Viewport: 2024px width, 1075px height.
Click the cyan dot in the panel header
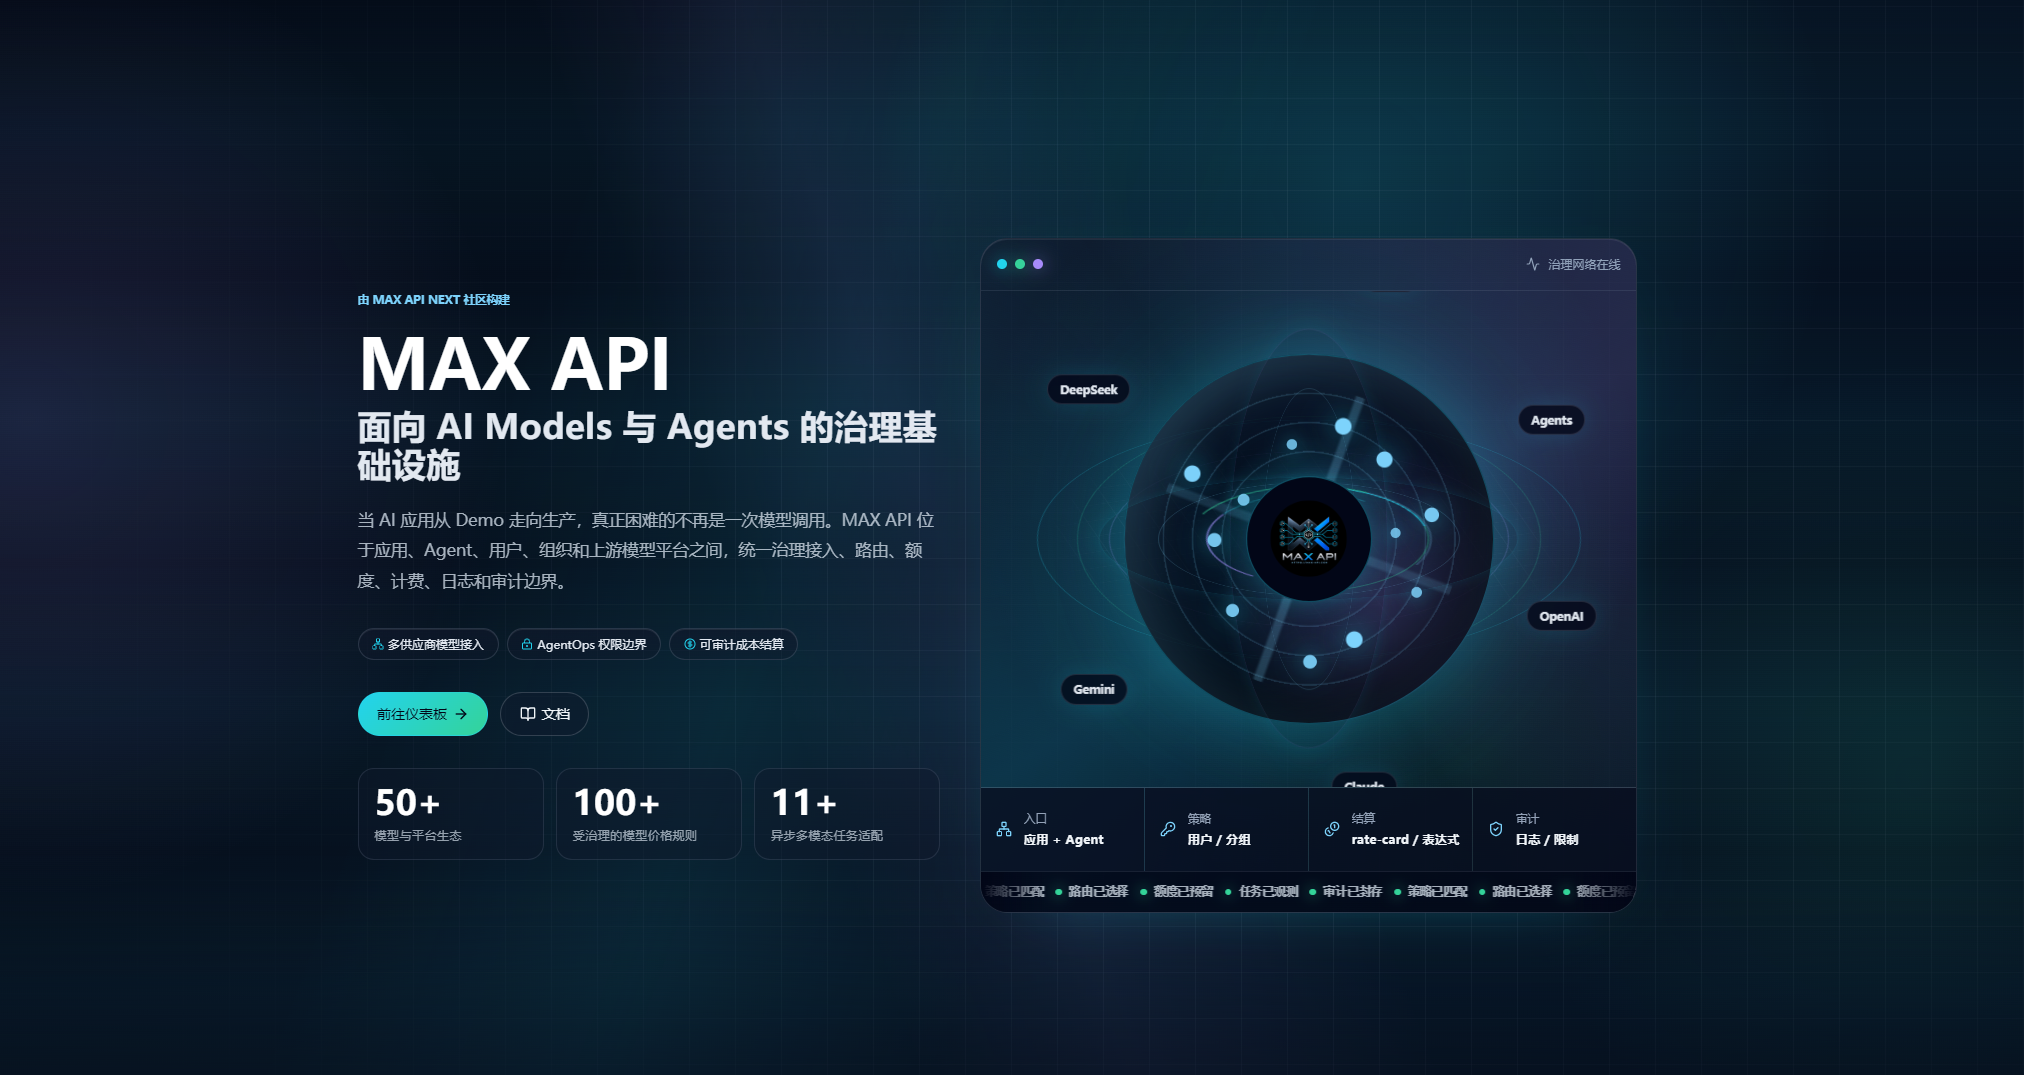(1002, 264)
